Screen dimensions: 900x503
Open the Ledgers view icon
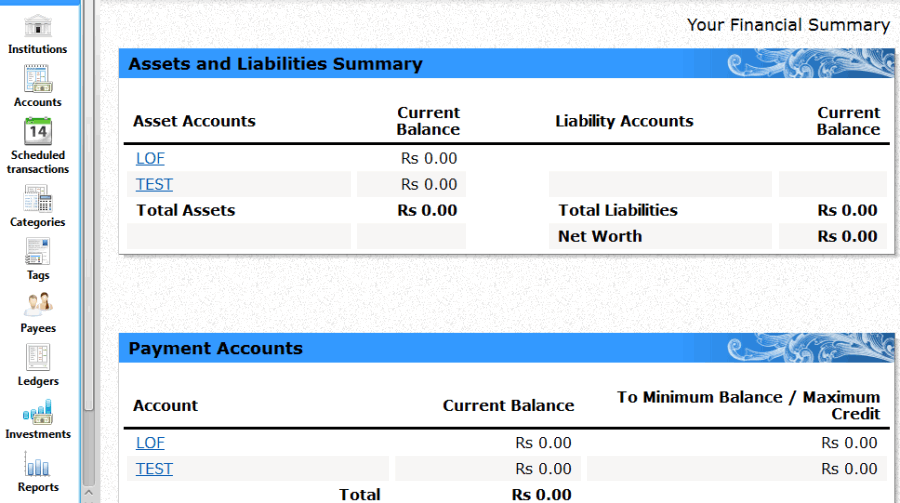[38, 357]
